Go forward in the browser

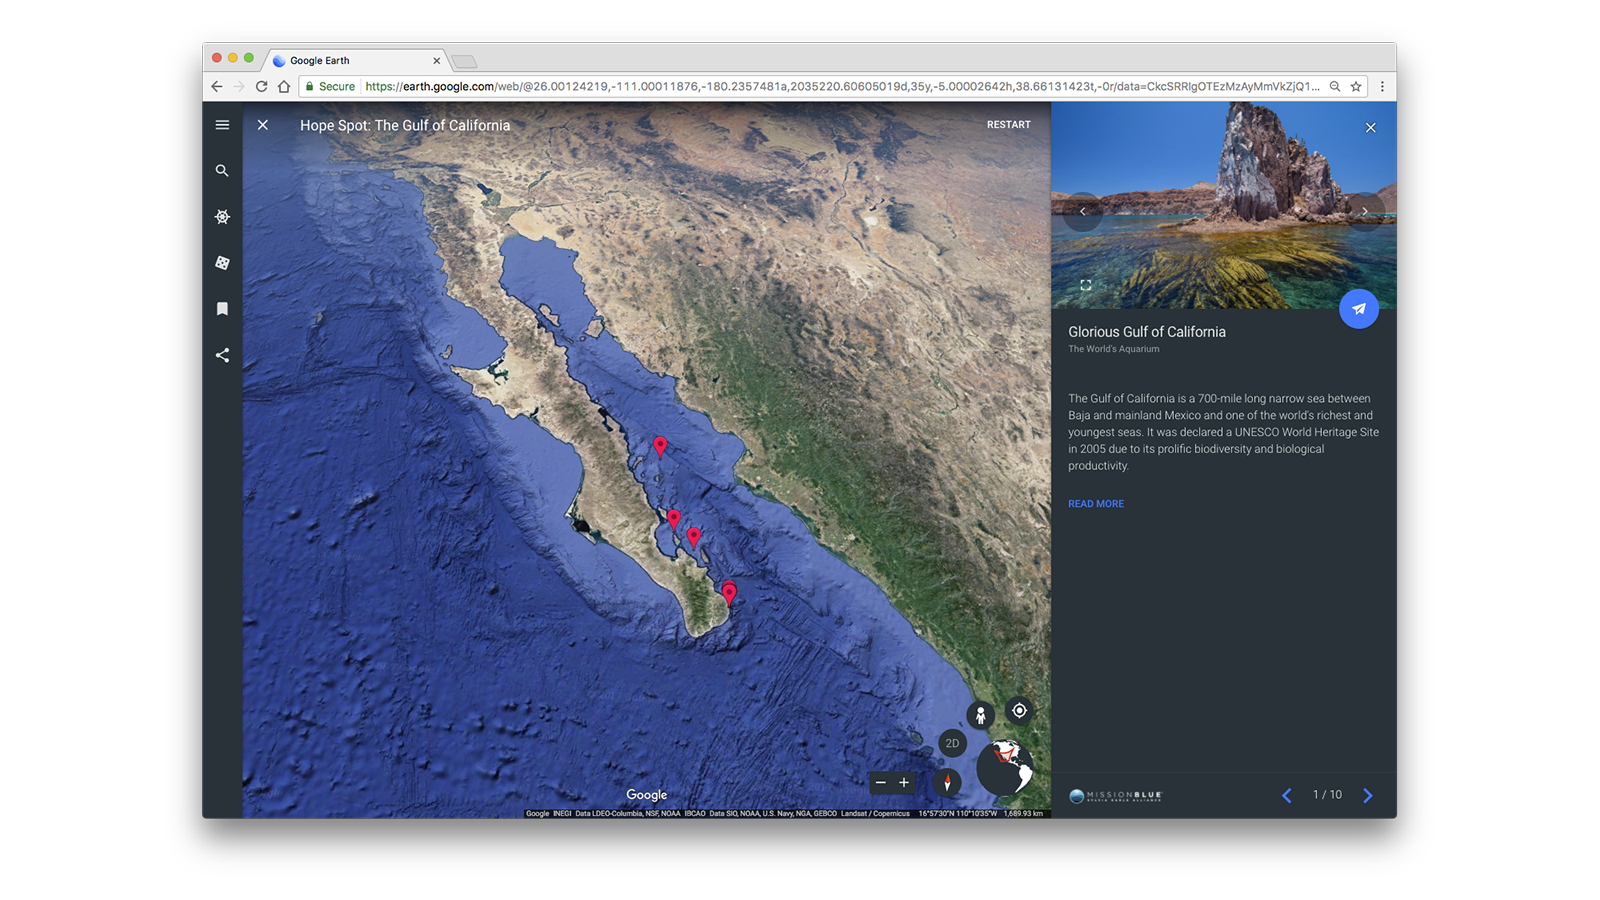pyautogui.click(x=239, y=87)
